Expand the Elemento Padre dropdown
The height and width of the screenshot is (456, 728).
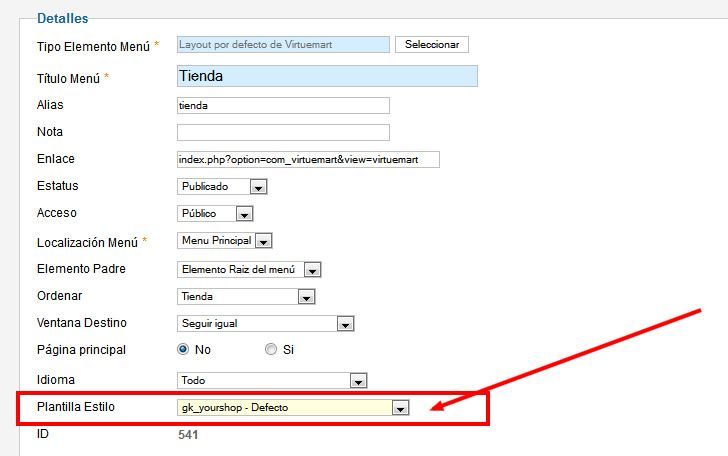tap(249, 269)
